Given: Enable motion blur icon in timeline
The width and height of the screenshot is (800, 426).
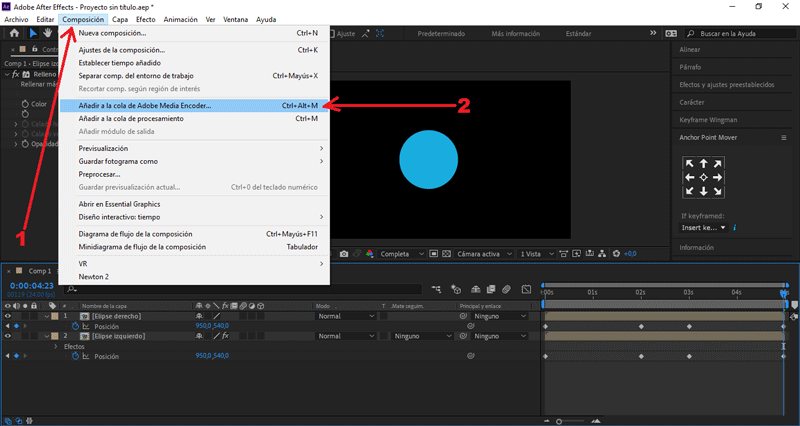Looking at the screenshot, I should pyautogui.click(x=506, y=289).
